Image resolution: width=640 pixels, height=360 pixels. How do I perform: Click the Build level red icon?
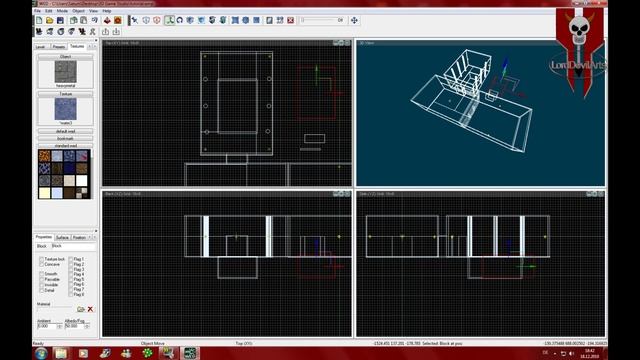coord(107,20)
